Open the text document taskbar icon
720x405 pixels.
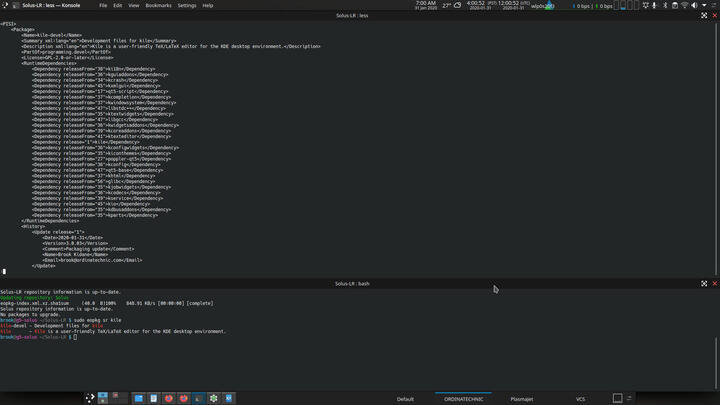pos(153,398)
